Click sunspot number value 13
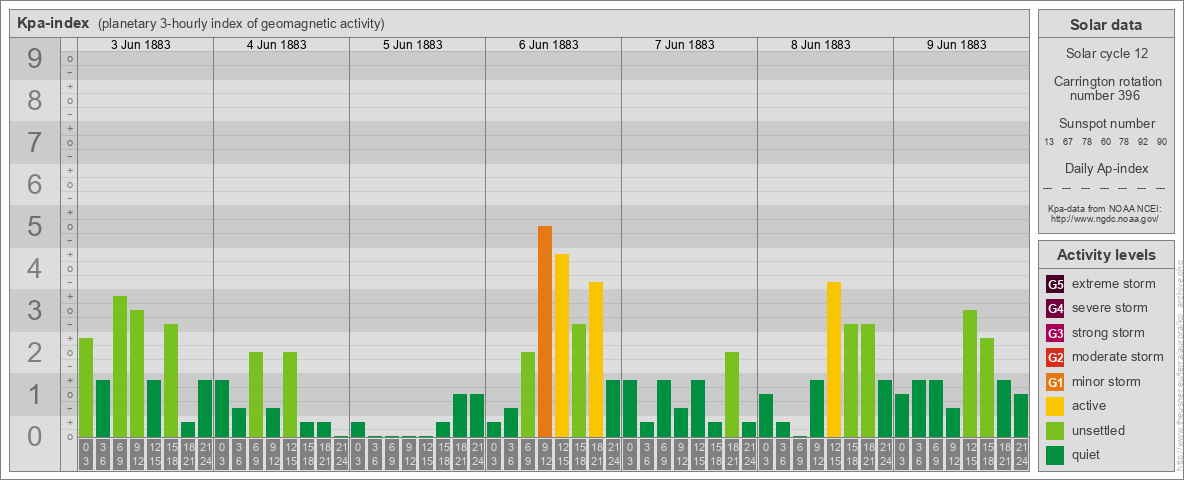 pos(1050,142)
